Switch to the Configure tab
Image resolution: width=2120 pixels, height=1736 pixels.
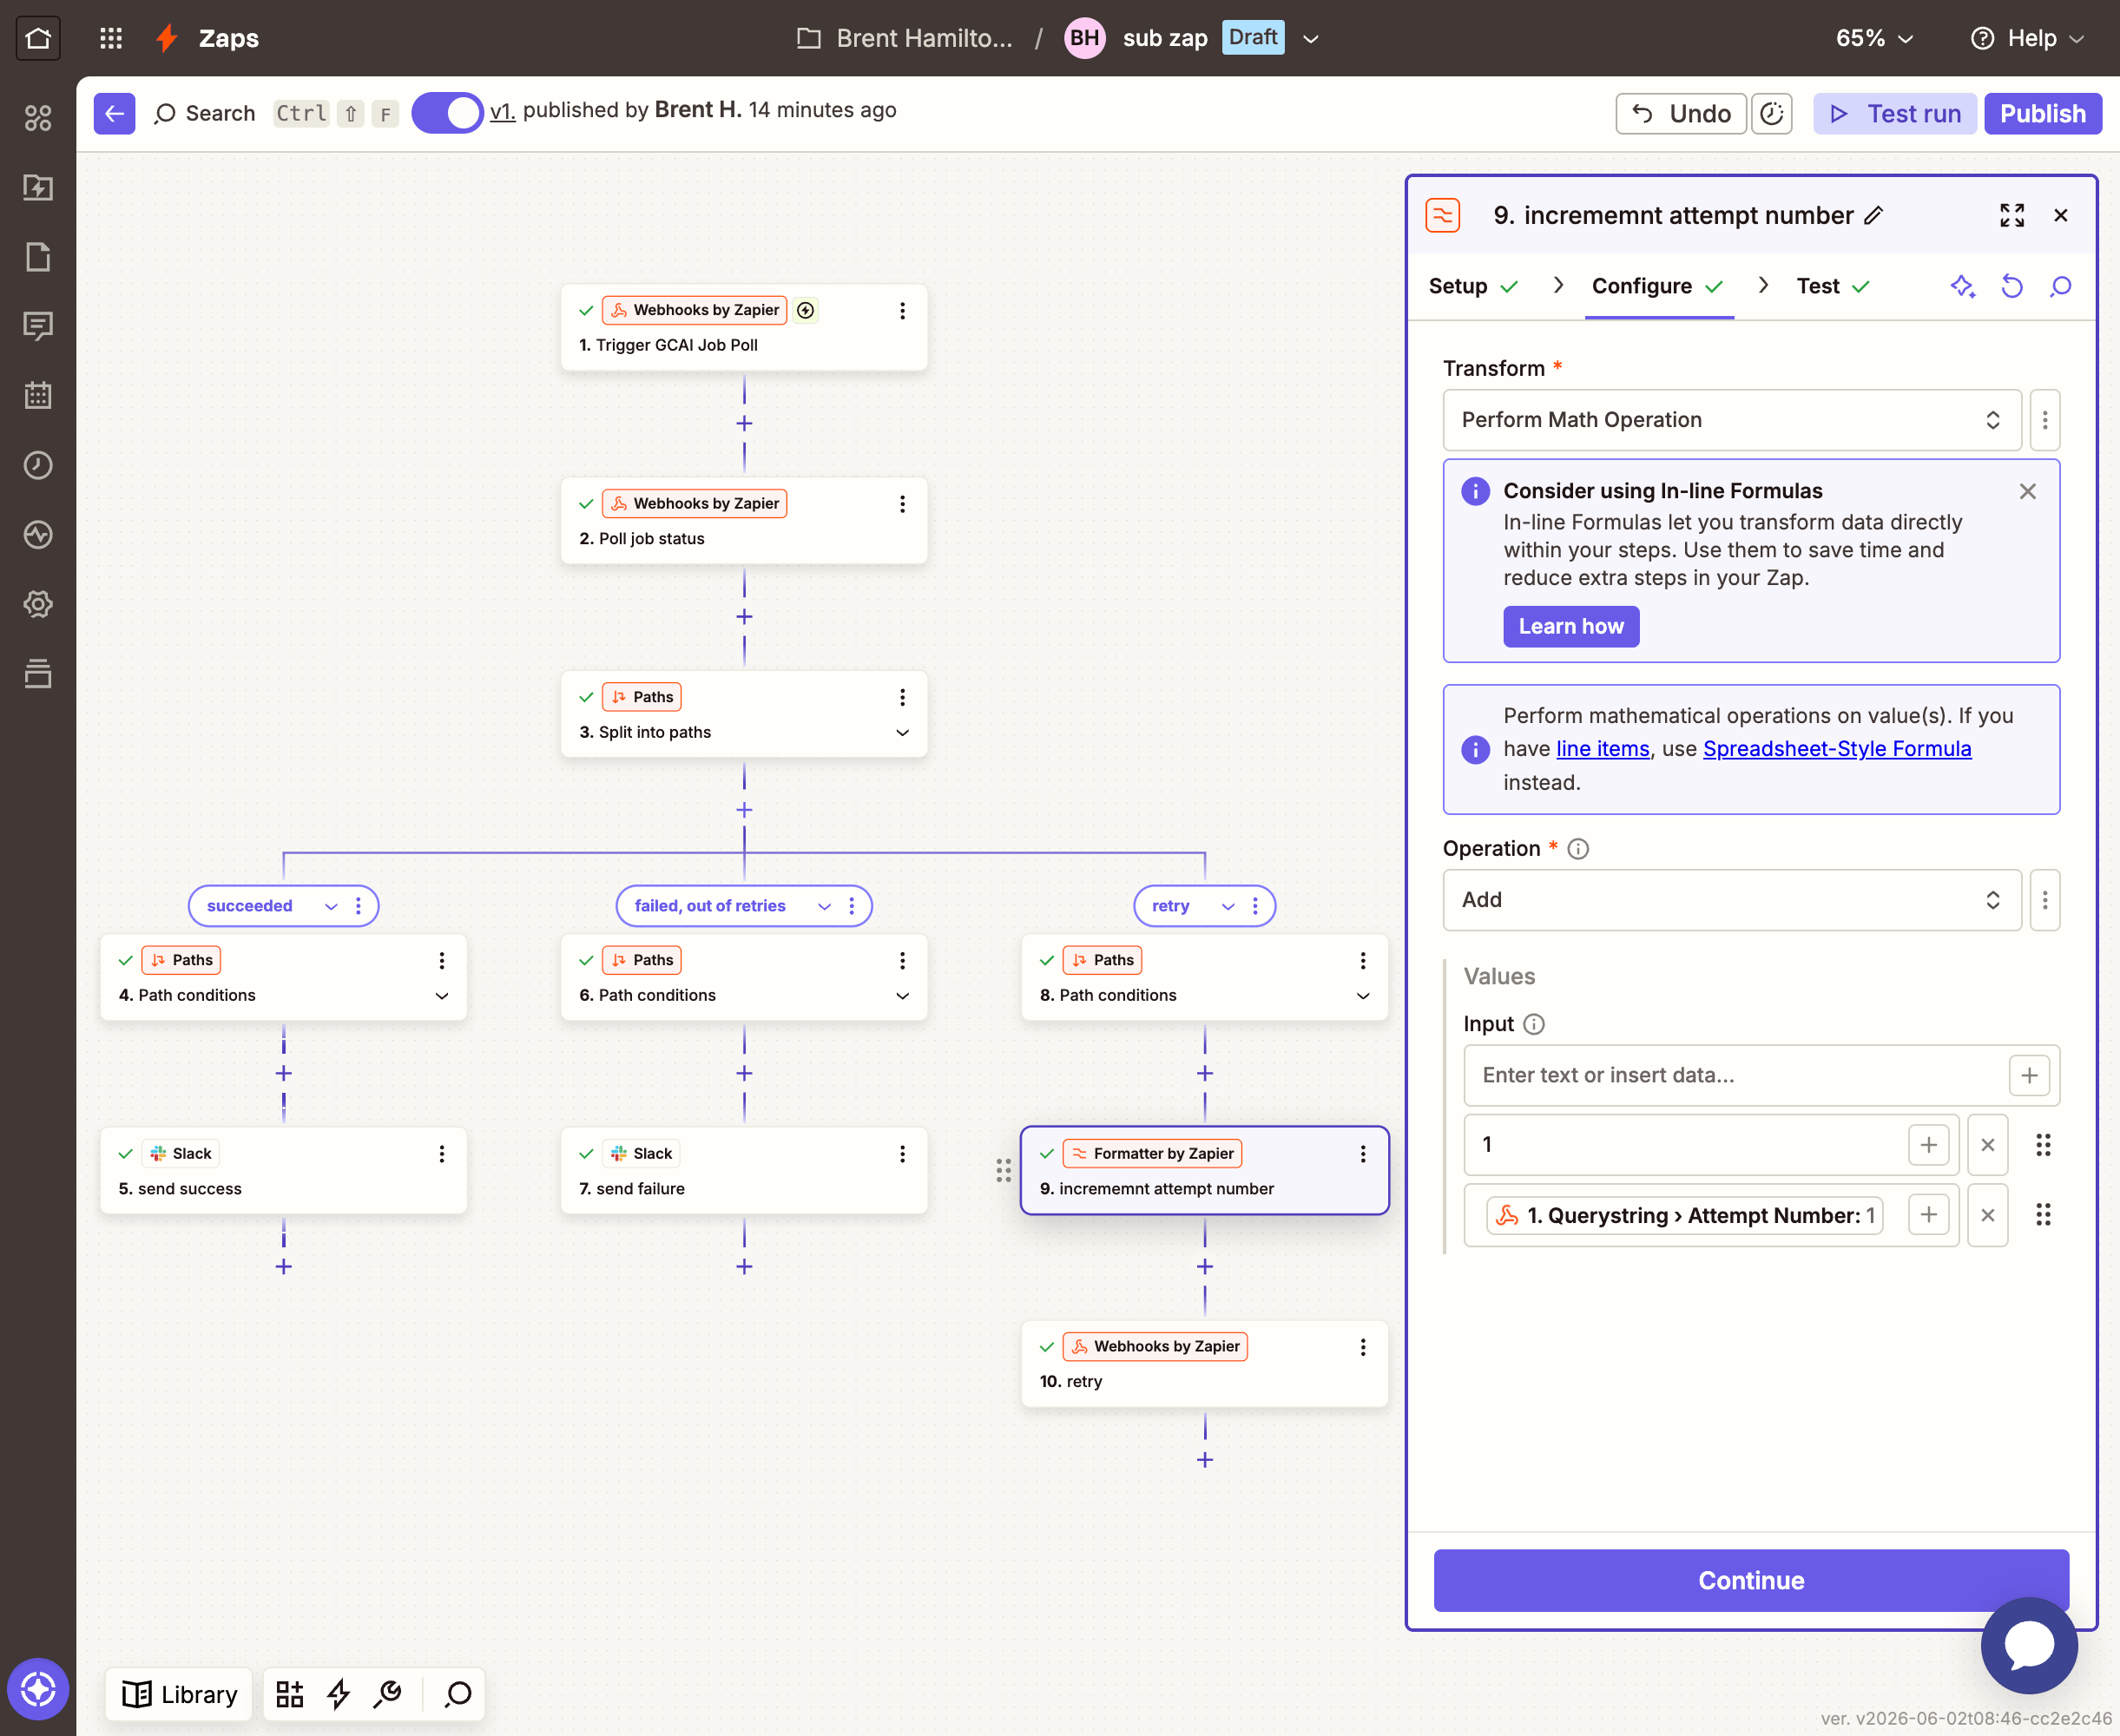coord(1658,286)
